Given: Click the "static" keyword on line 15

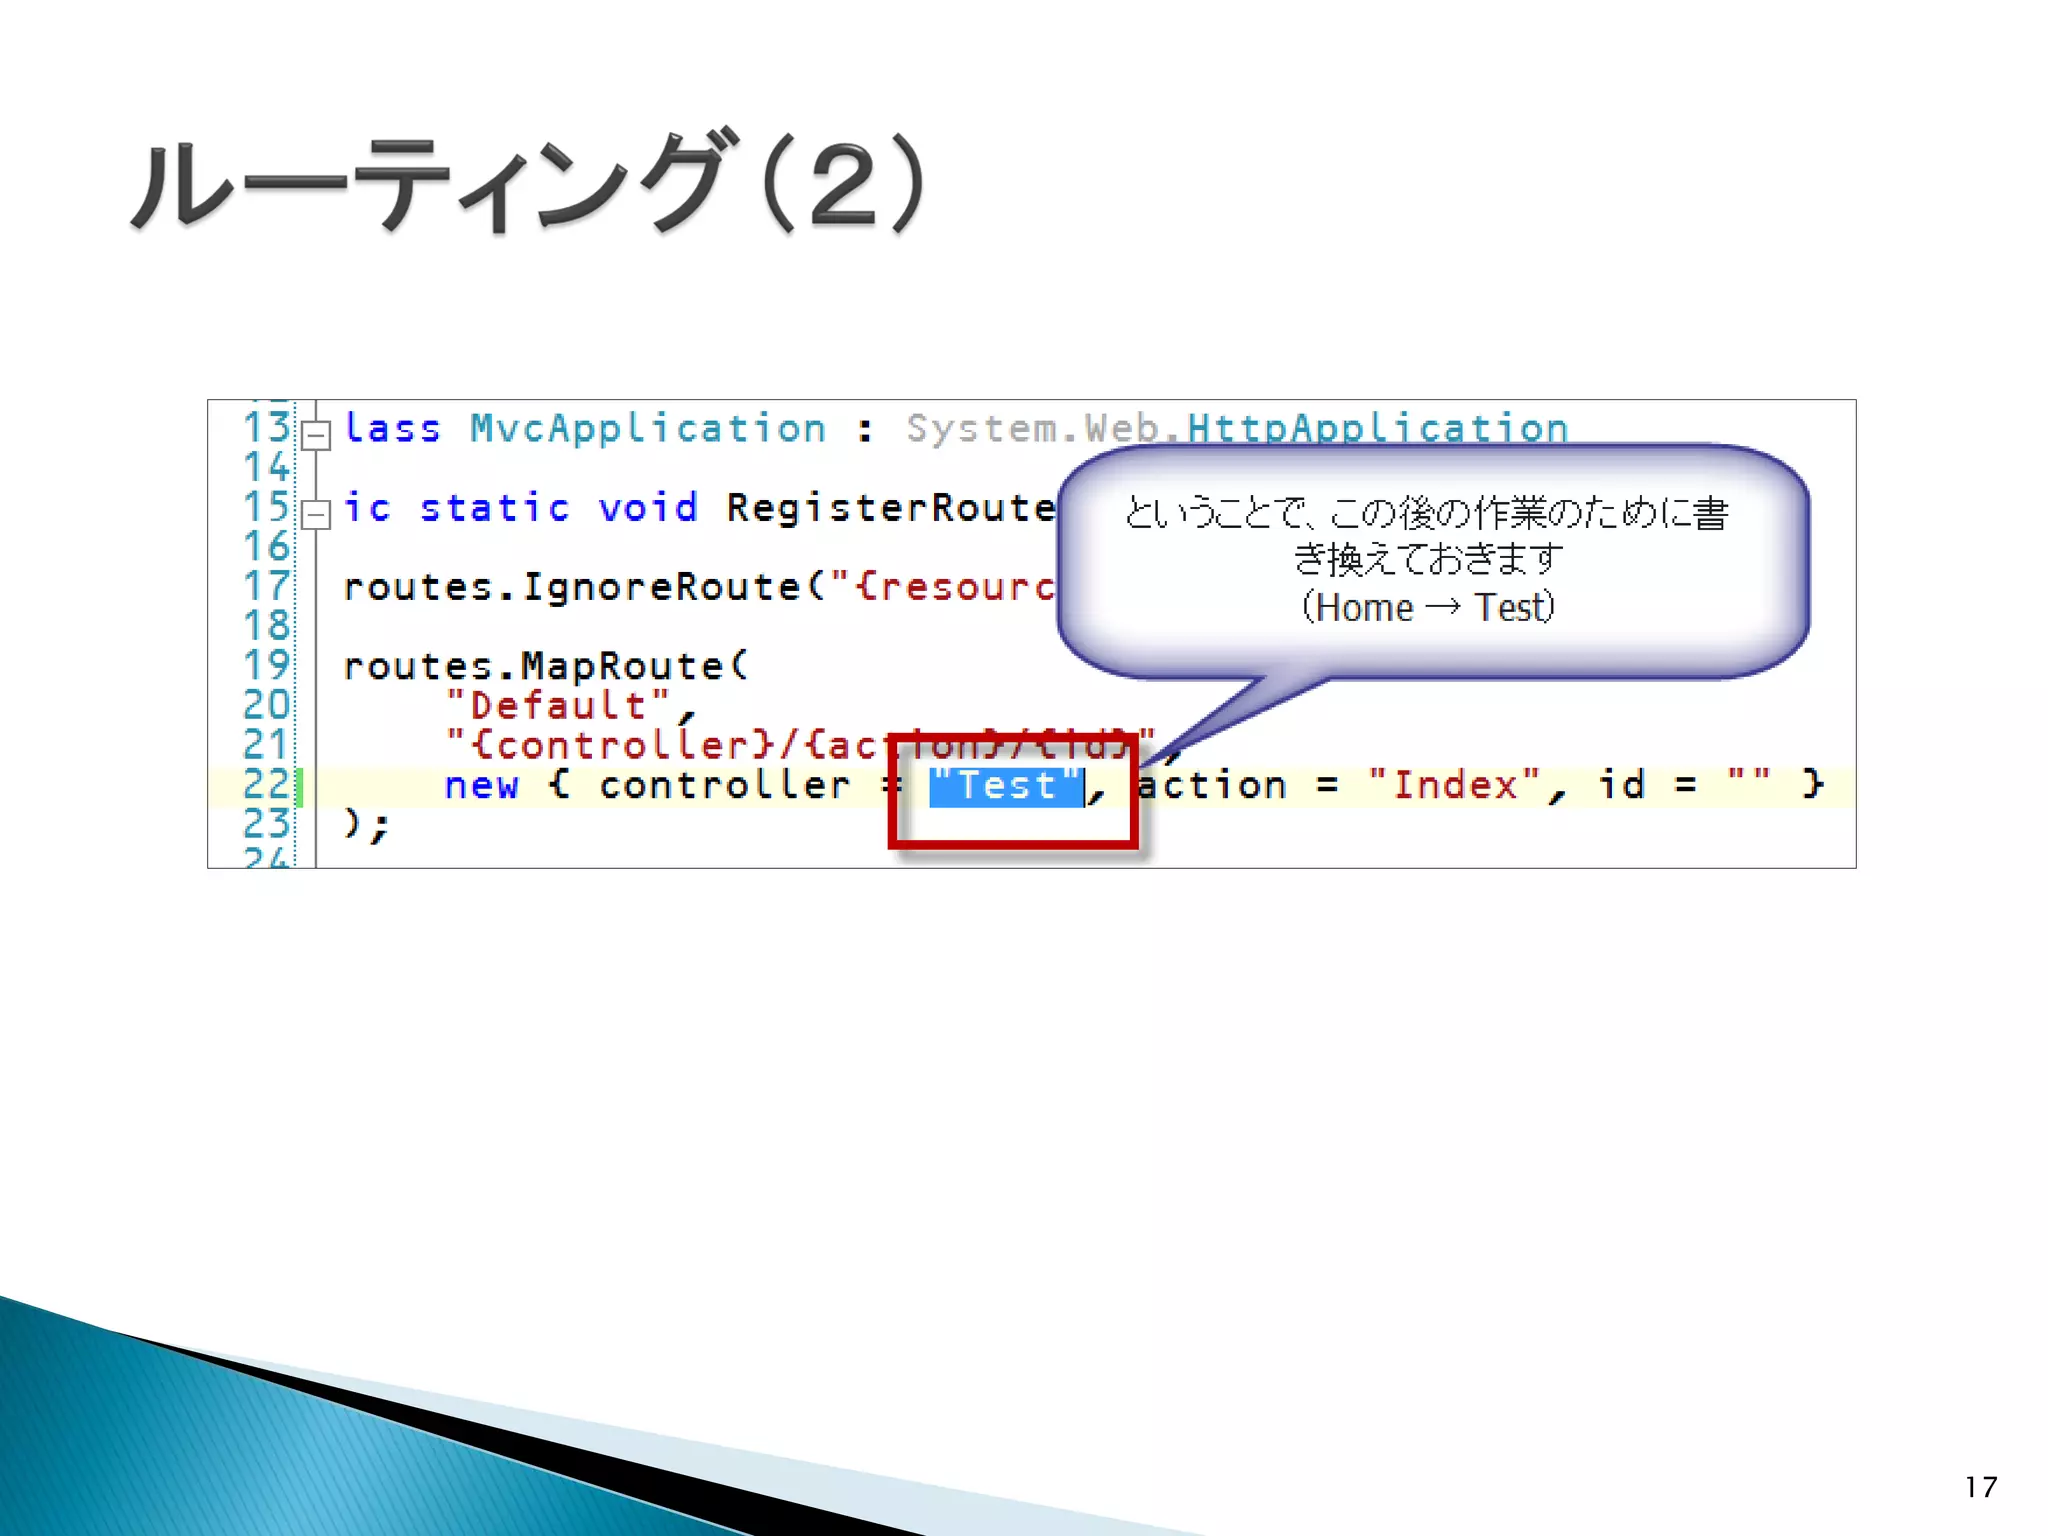Looking at the screenshot, I should [x=494, y=508].
